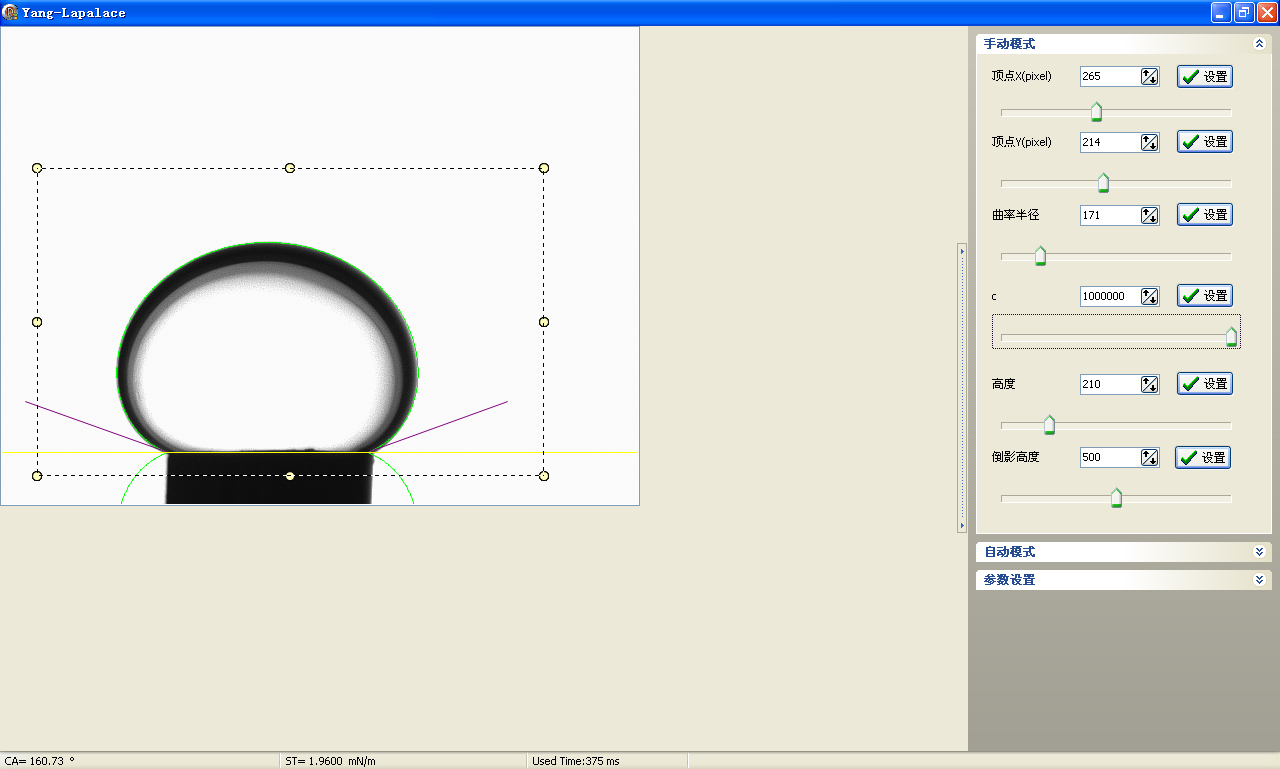Click the c parameter slider thumb
Screen dimensions: 1280x769
1232,337
